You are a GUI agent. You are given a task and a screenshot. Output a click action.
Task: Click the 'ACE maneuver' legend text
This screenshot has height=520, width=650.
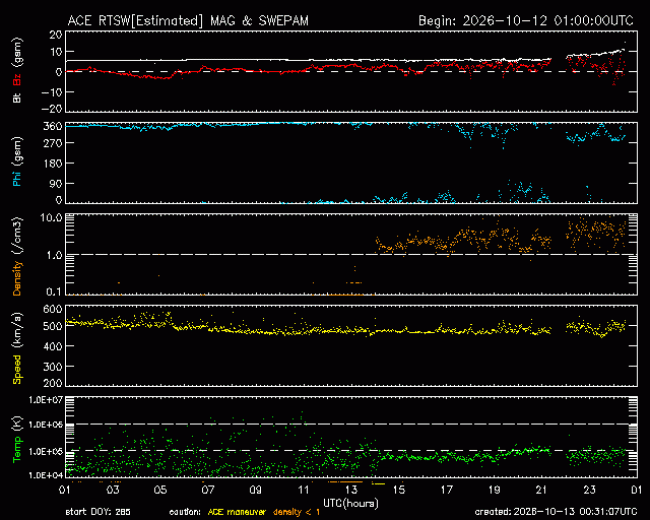click(x=236, y=512)
